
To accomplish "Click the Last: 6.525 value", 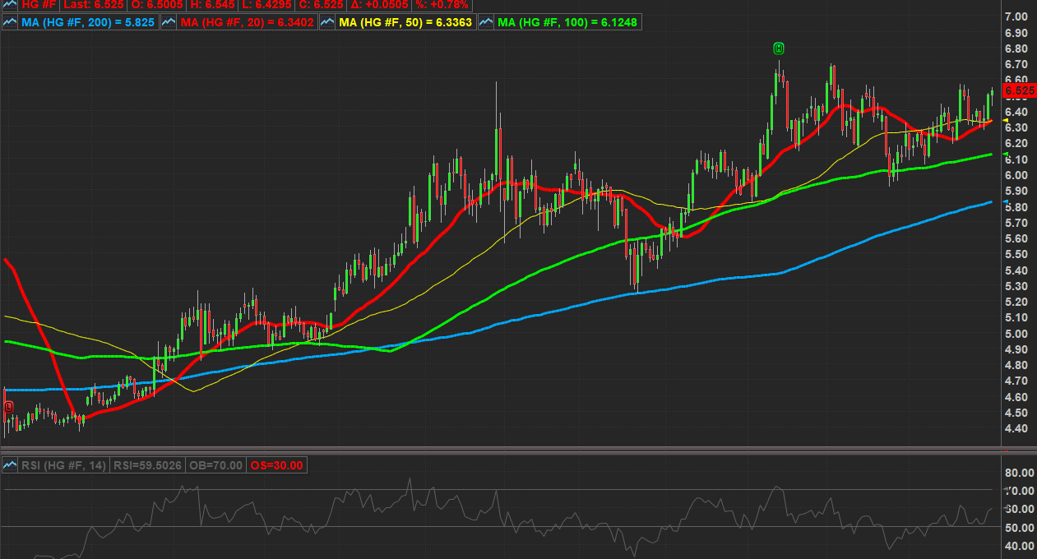I will 93,5.
